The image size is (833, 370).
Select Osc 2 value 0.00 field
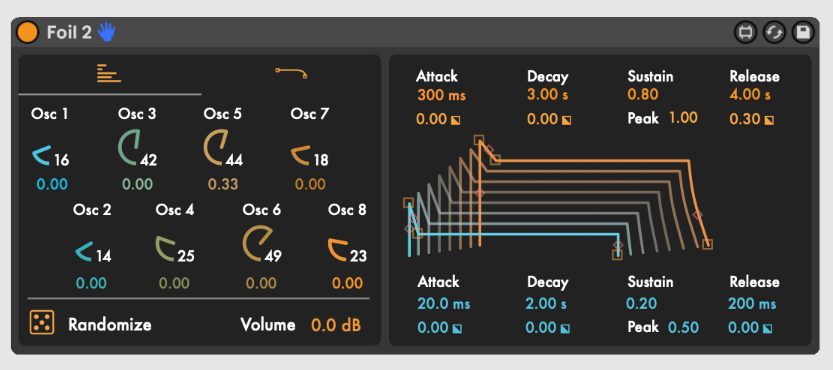[x=91, y=283]
